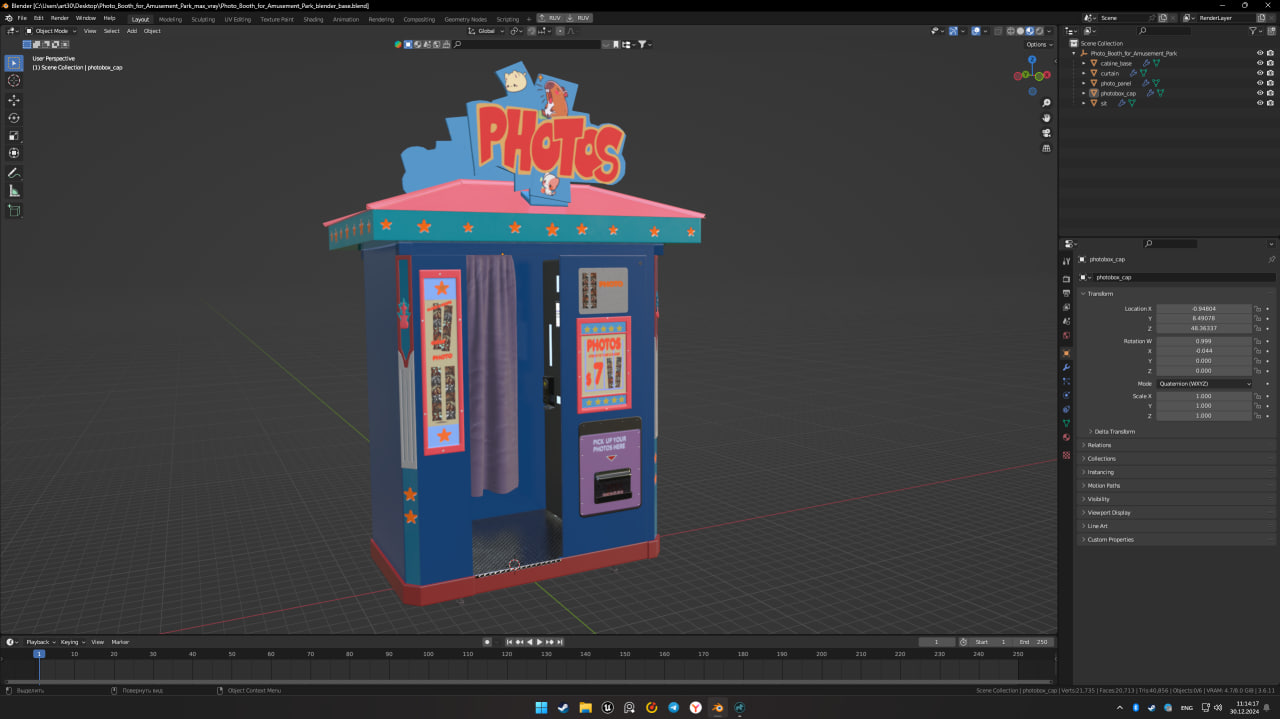Click the zoom magnifier viewport icon

click(x=1046, y=103)
